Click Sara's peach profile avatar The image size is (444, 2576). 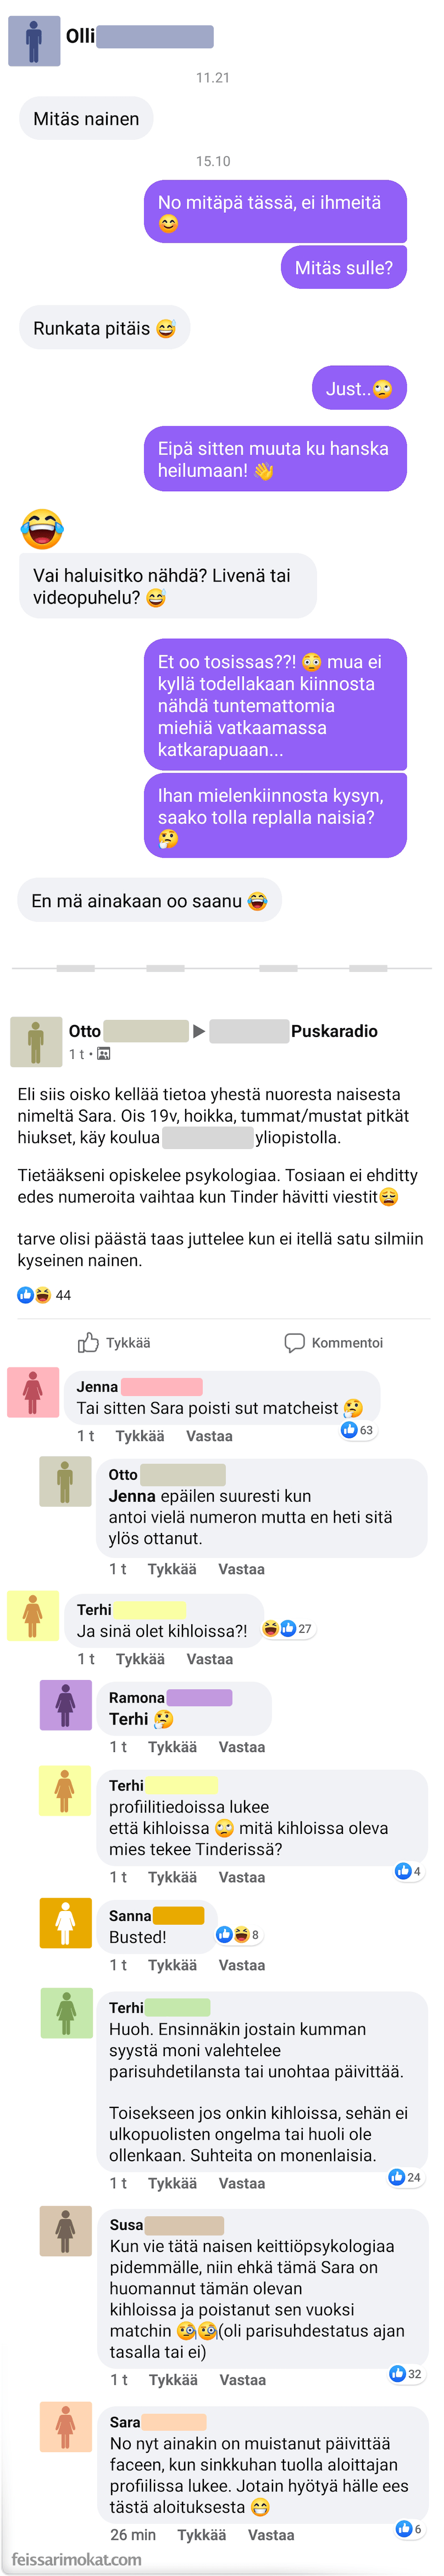click(65, 2425)
